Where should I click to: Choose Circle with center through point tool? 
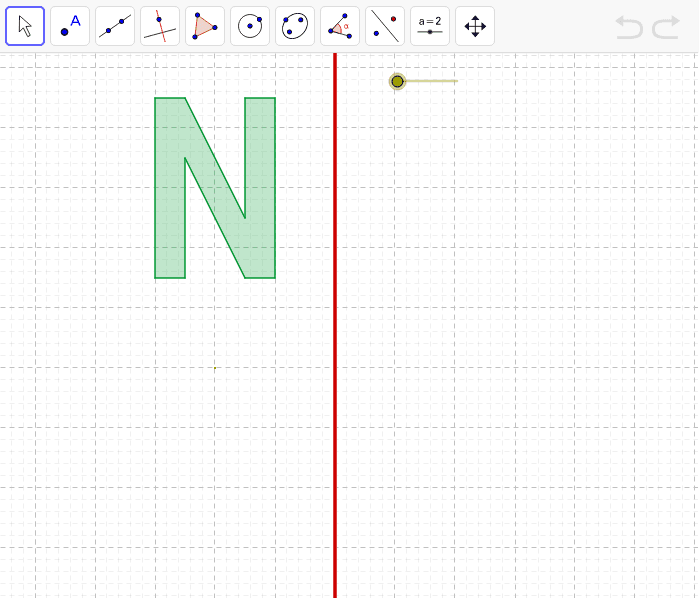click(x=250, y=26)
